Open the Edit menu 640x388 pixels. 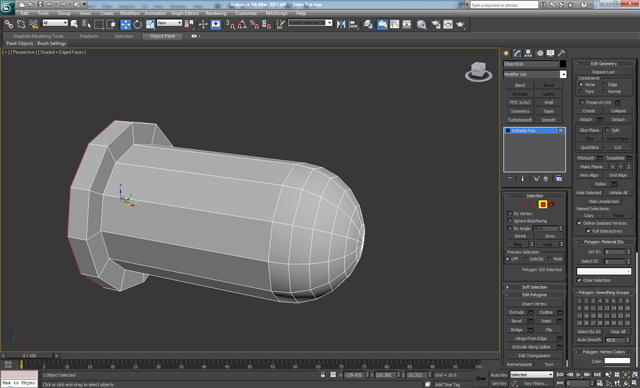tap(25, 13)
